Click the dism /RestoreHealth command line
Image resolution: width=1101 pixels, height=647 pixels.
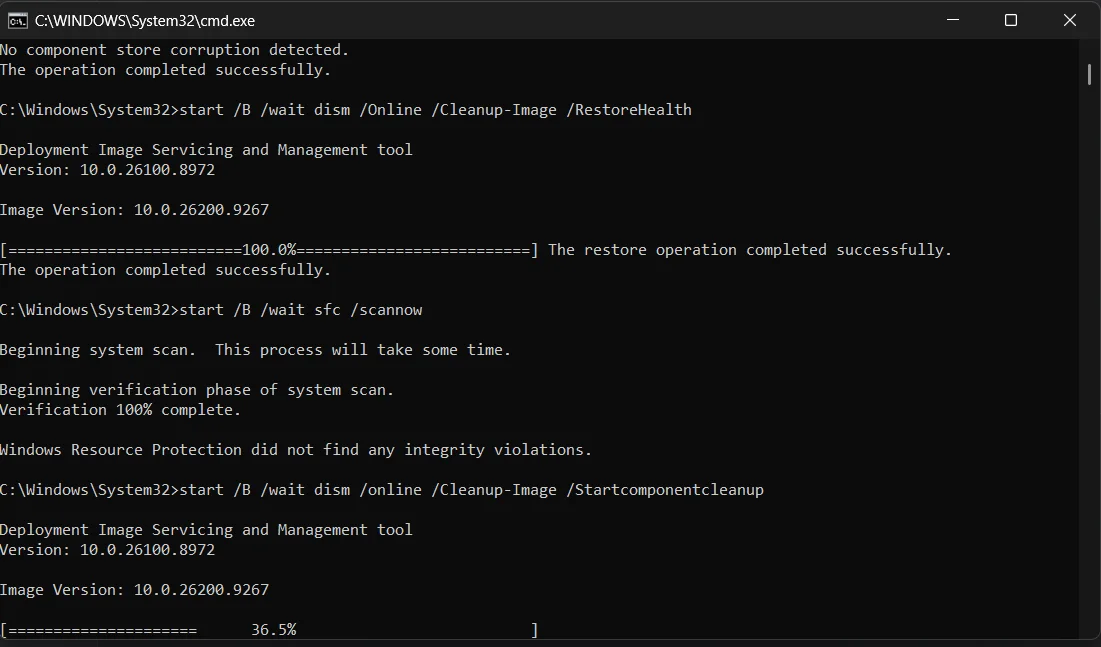click(x=345, y=110)
